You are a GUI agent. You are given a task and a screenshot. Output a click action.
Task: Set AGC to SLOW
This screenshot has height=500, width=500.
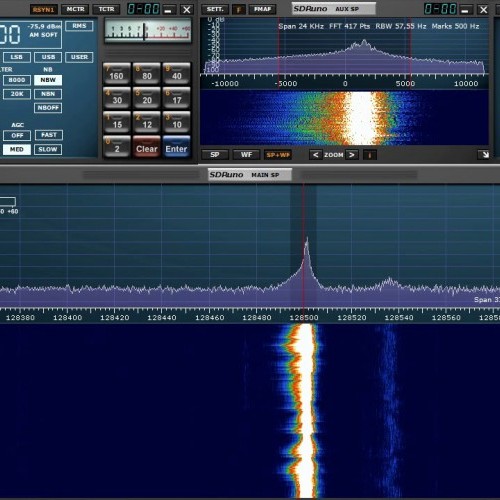tap(48, 149)
